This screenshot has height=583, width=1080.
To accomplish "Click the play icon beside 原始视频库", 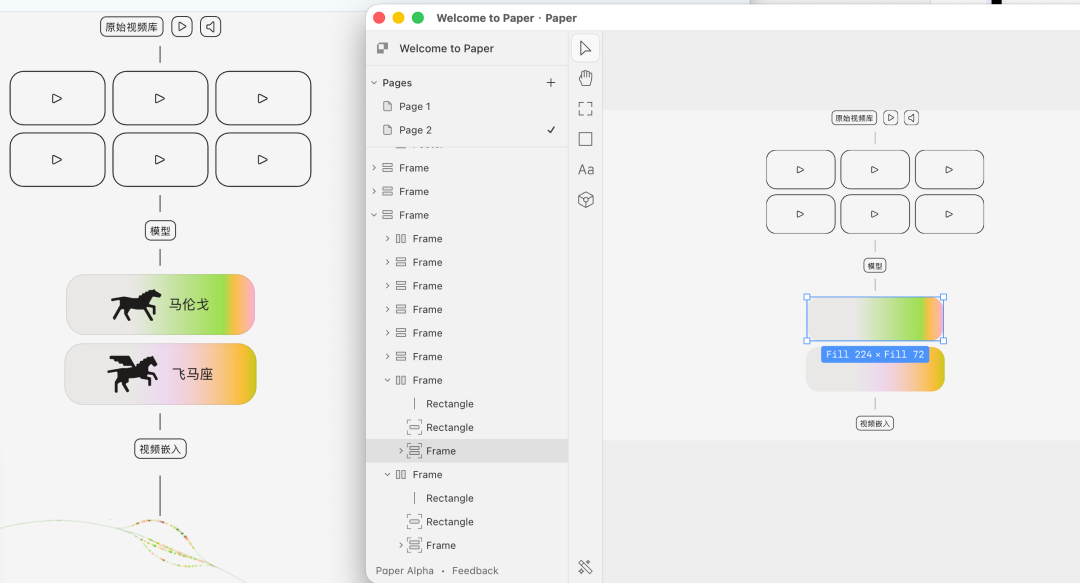I will coord(181,27).
